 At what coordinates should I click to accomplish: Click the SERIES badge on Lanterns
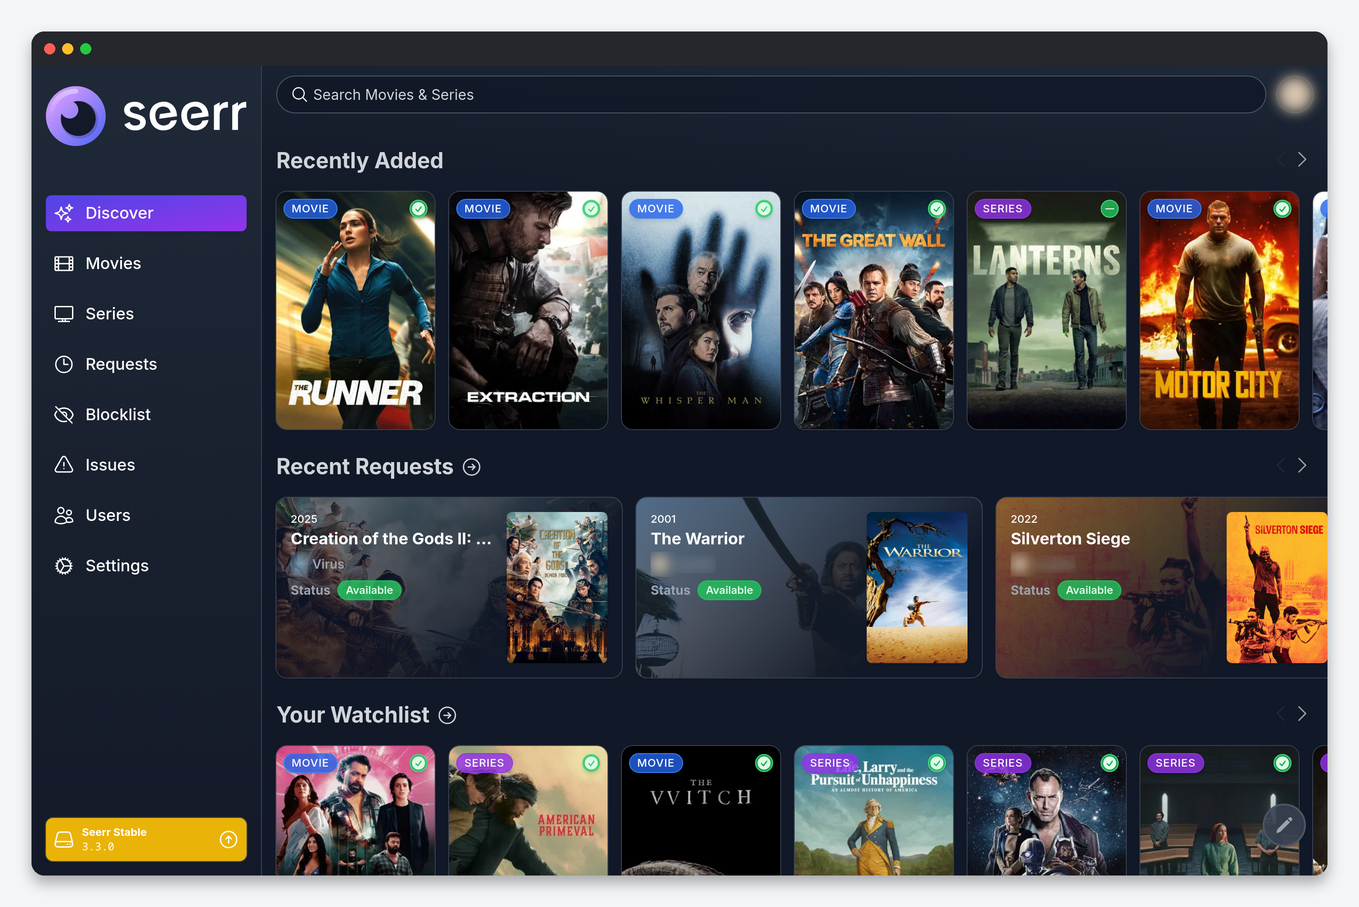pos(1002,209)
